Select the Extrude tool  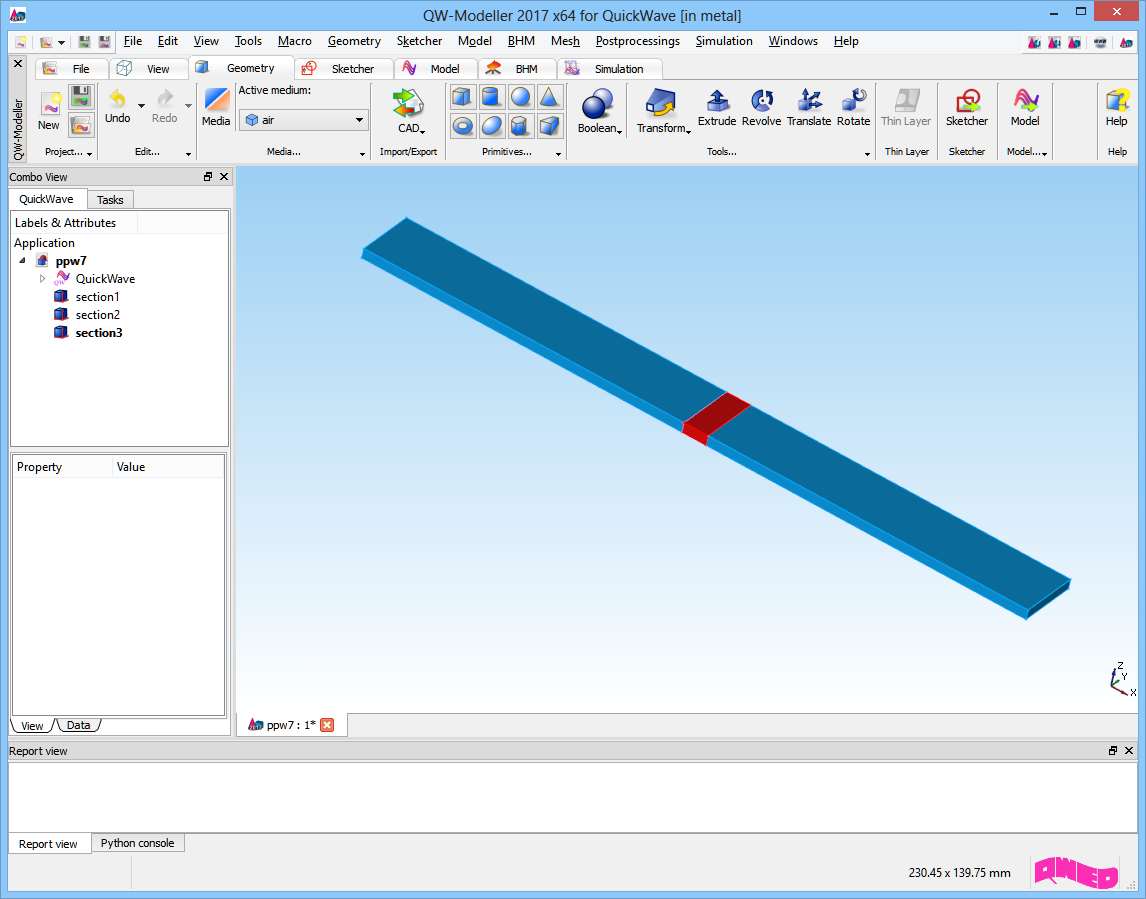coord(717,107)
